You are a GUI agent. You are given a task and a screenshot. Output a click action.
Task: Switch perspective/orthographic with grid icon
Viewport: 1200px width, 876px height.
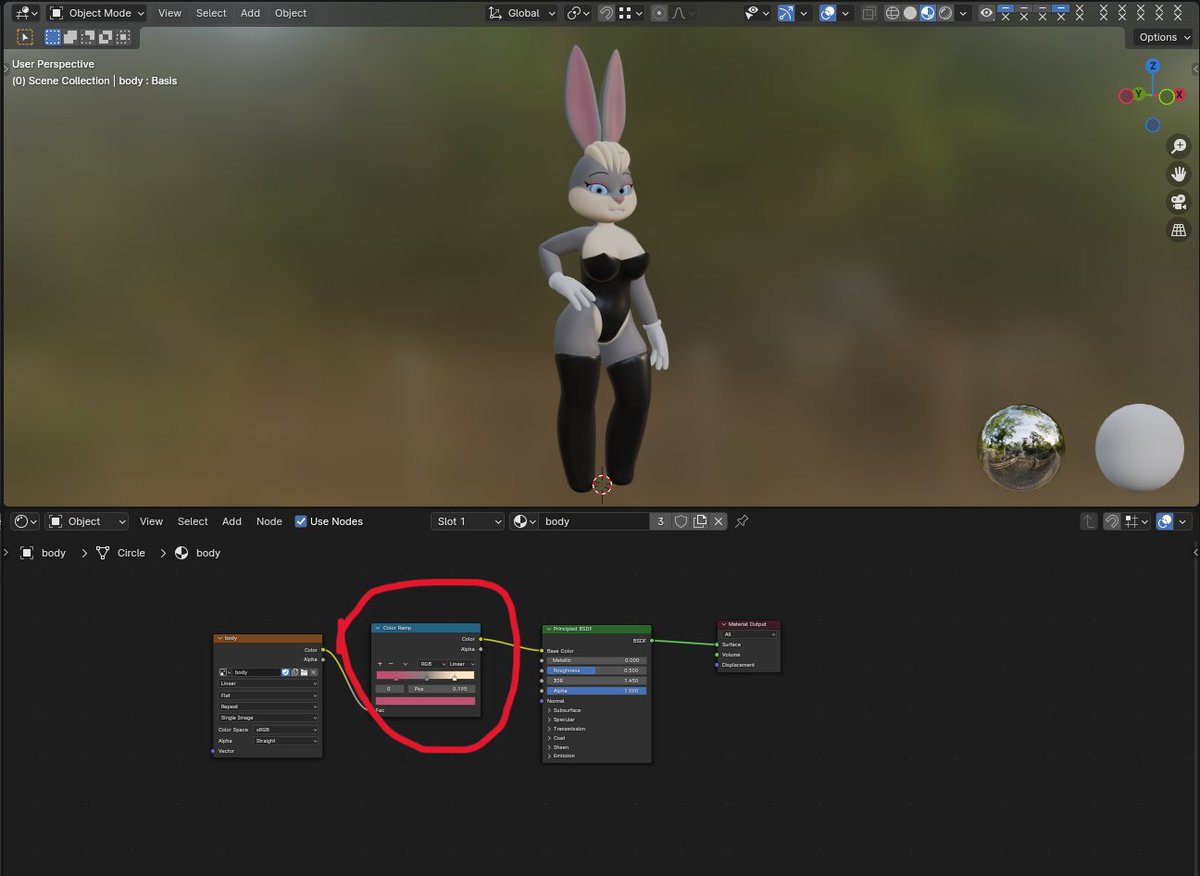click(x=1178, y=230)
